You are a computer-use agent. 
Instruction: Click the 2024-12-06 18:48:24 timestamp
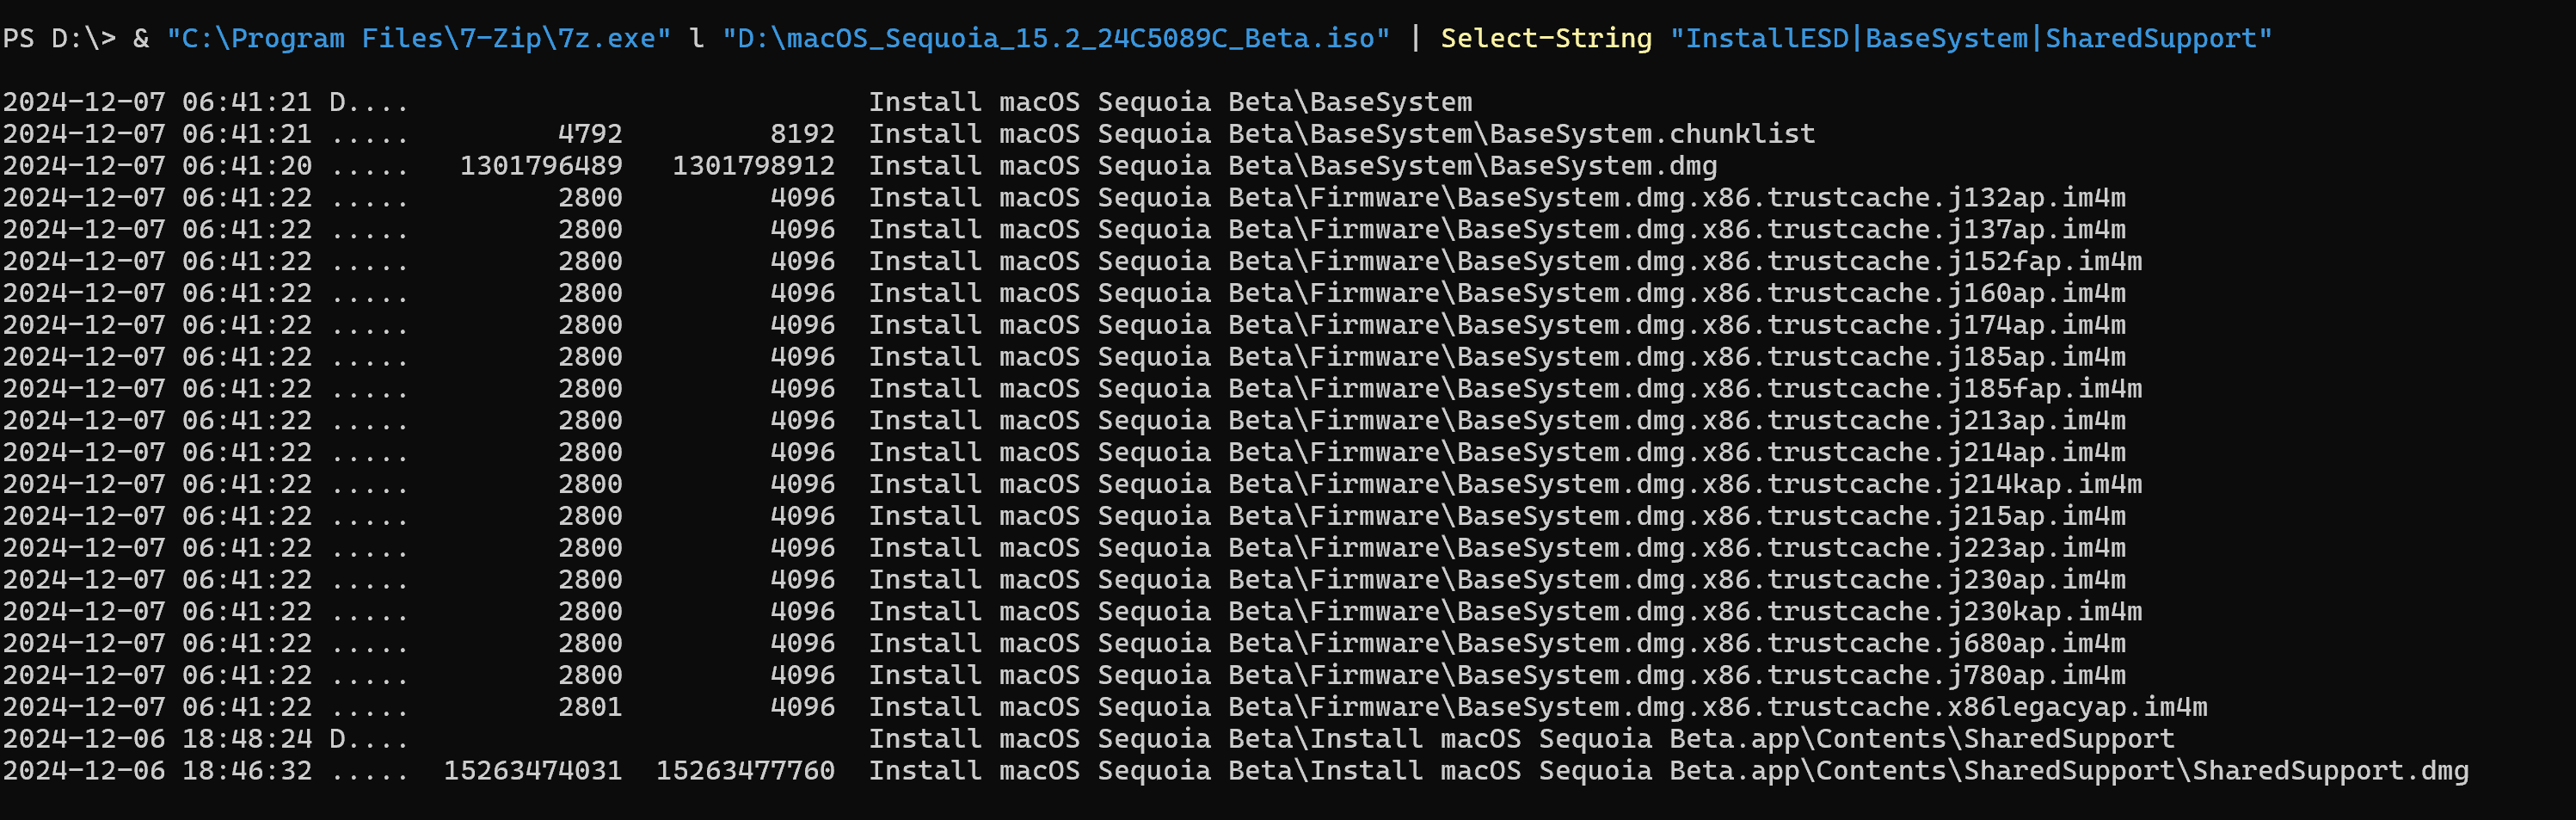pos(157,739)
